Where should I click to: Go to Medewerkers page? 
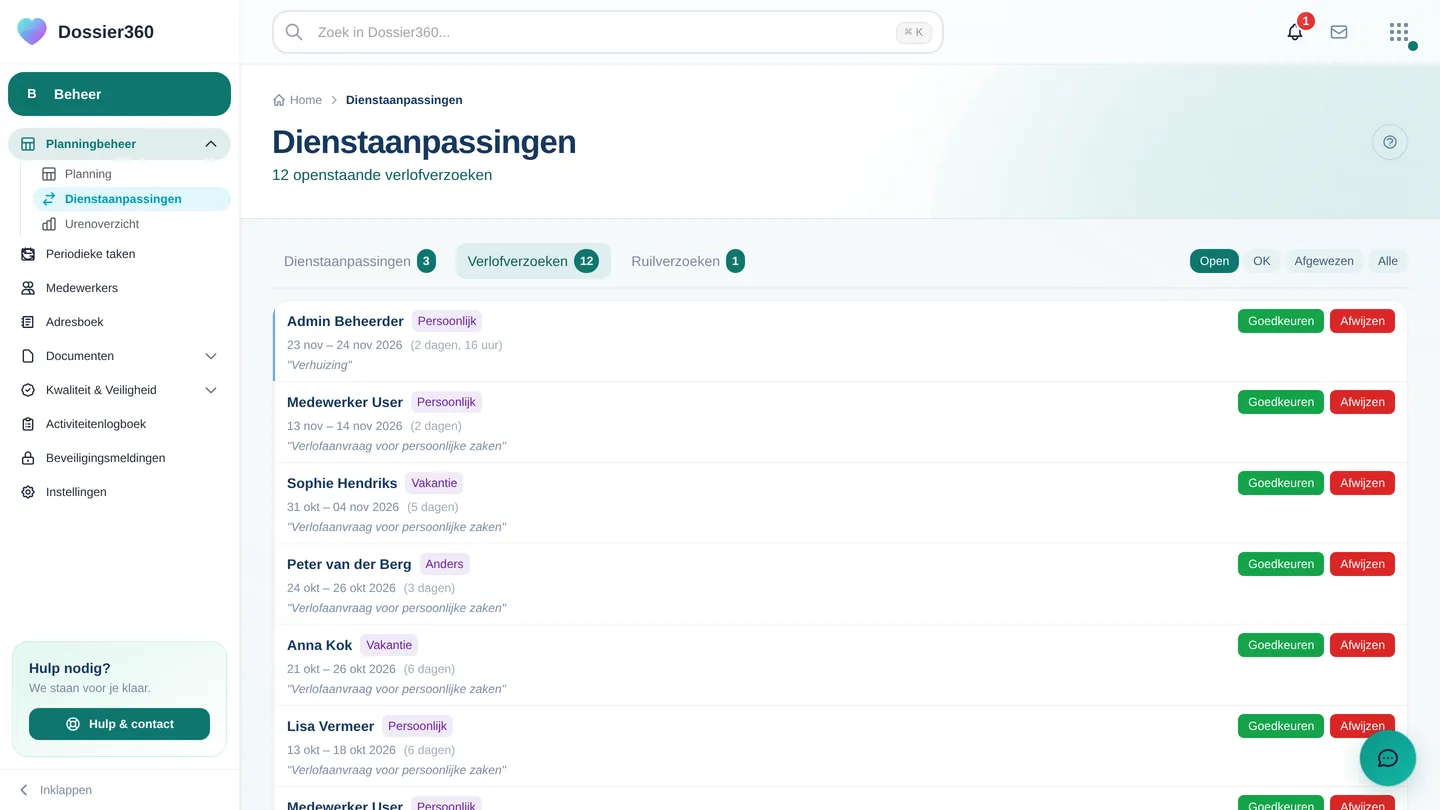(119, 288)
